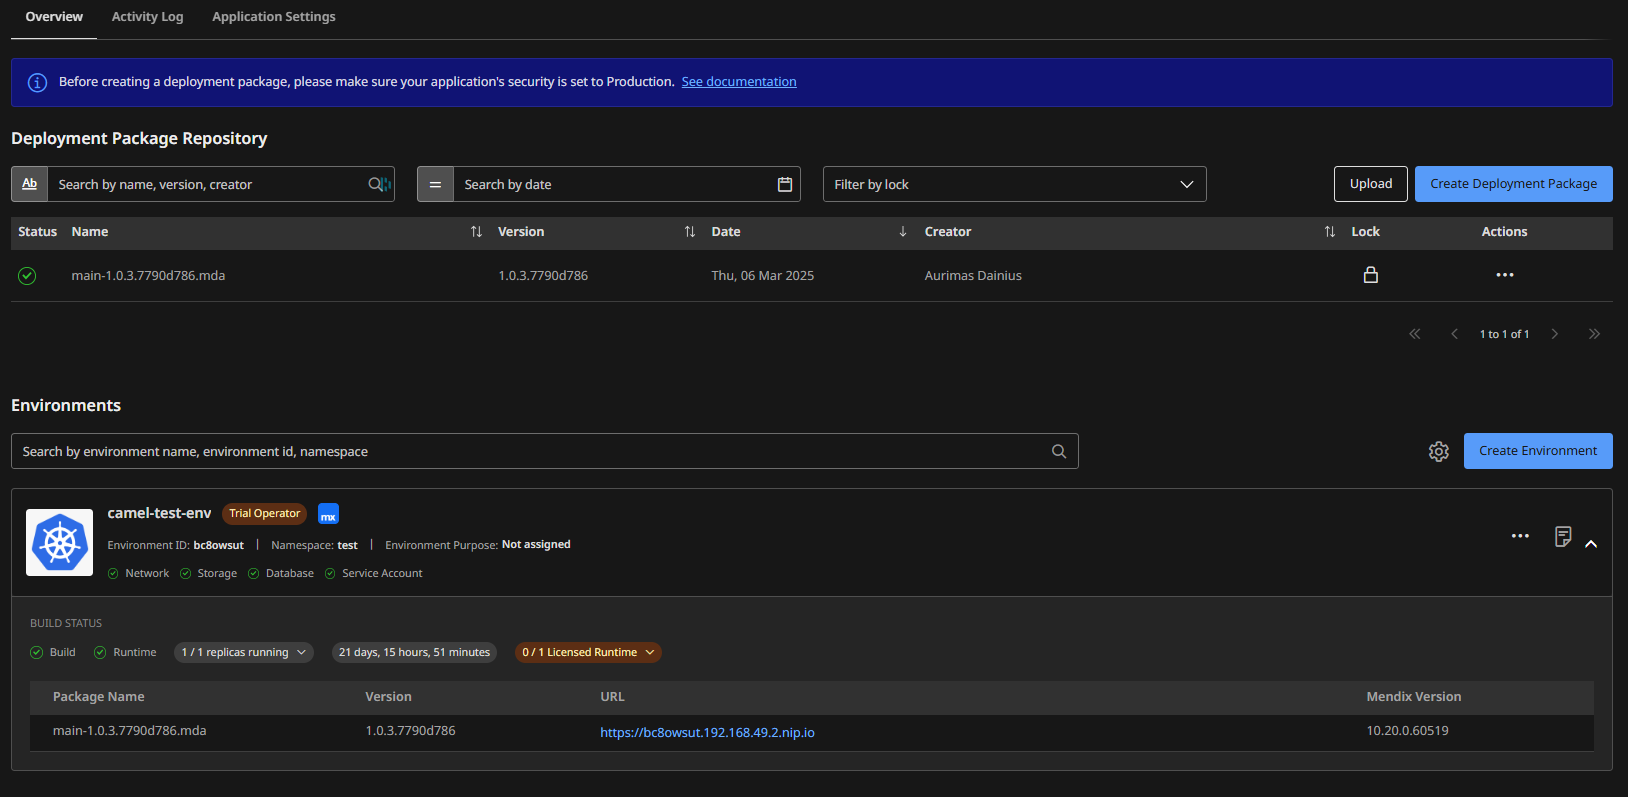Go to last page of package list
This screenshot has width=1628, height=797.
point(1594,334)
